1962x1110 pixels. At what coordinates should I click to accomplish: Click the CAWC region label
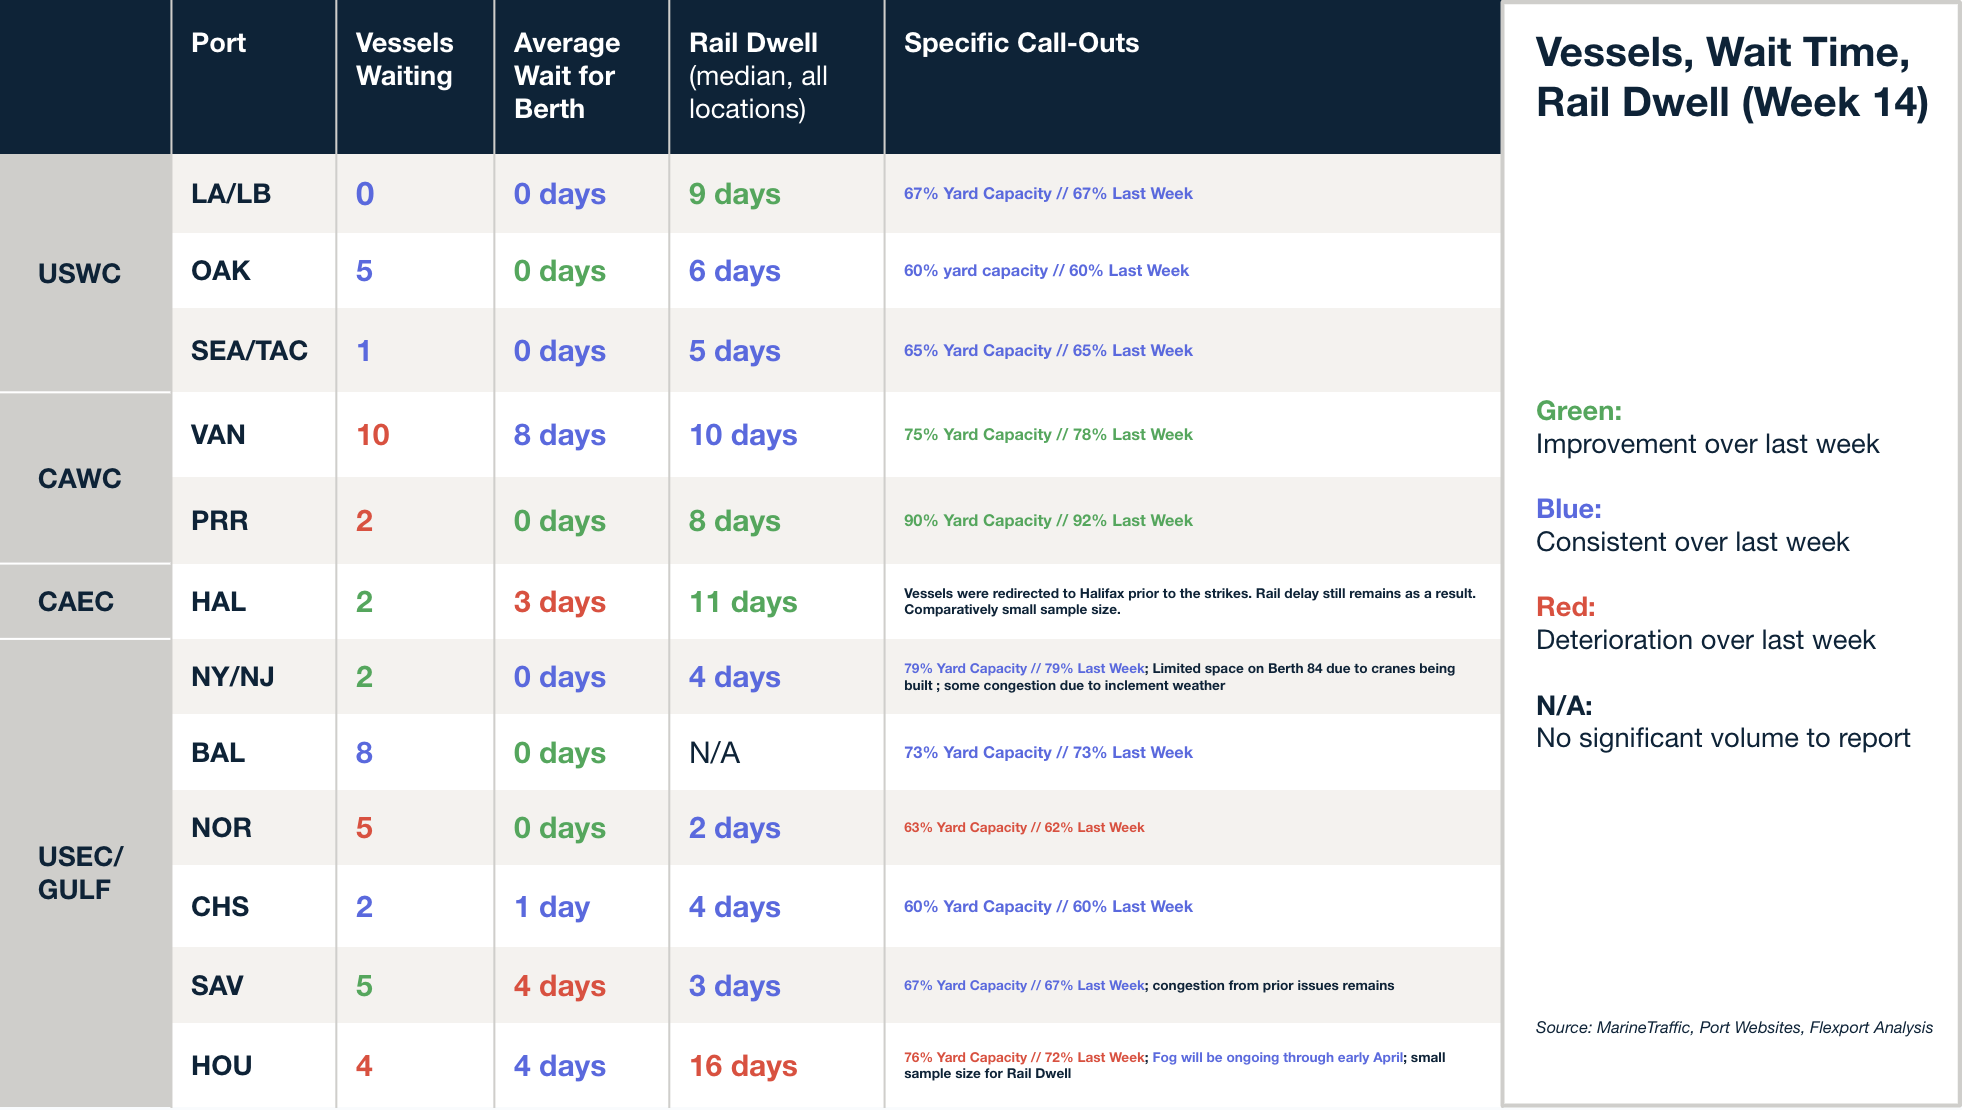click(79, 478)
